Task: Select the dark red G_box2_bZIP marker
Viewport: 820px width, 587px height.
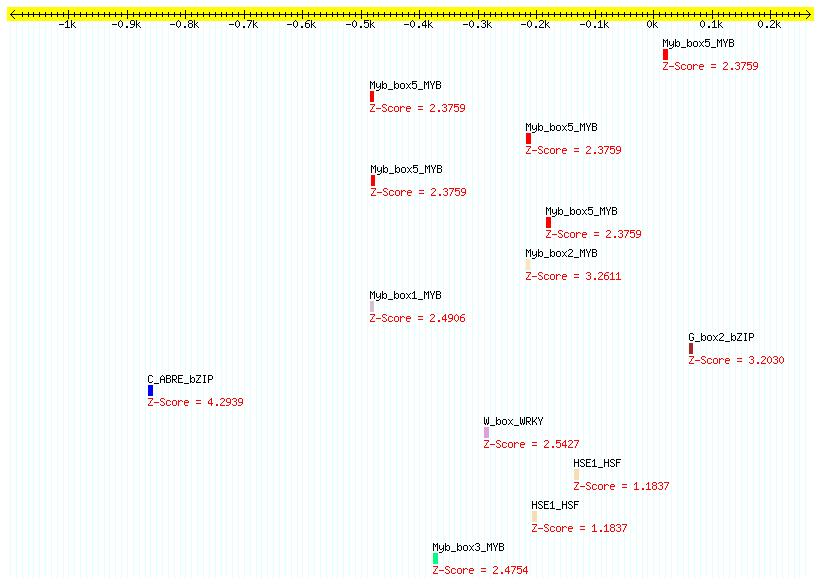Action: [690, 348]
